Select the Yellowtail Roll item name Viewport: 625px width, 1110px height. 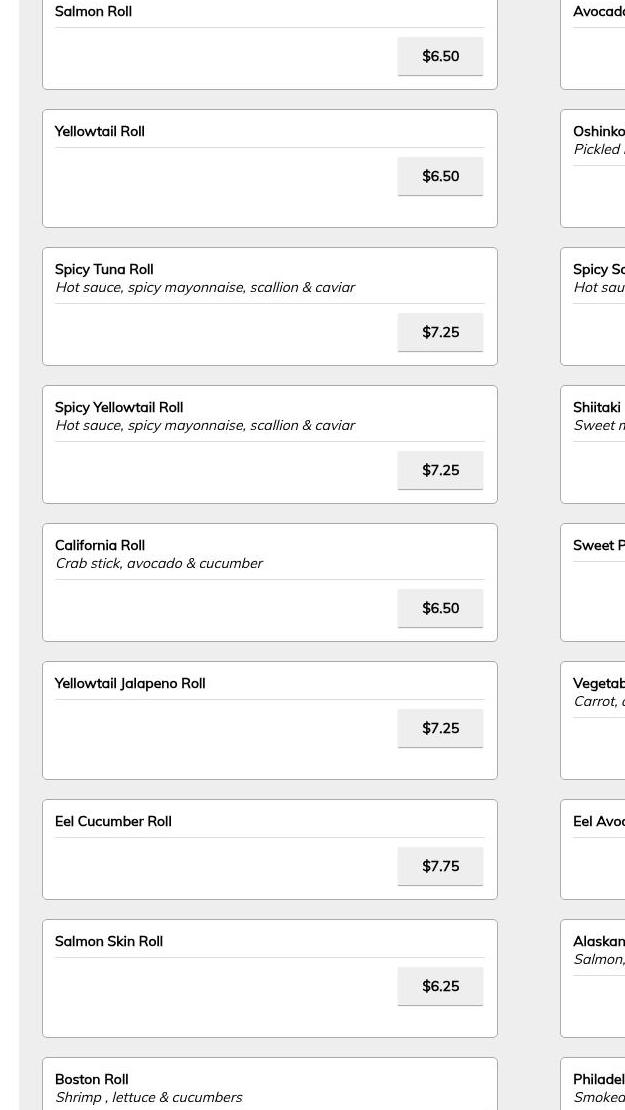tap(99, 131)
